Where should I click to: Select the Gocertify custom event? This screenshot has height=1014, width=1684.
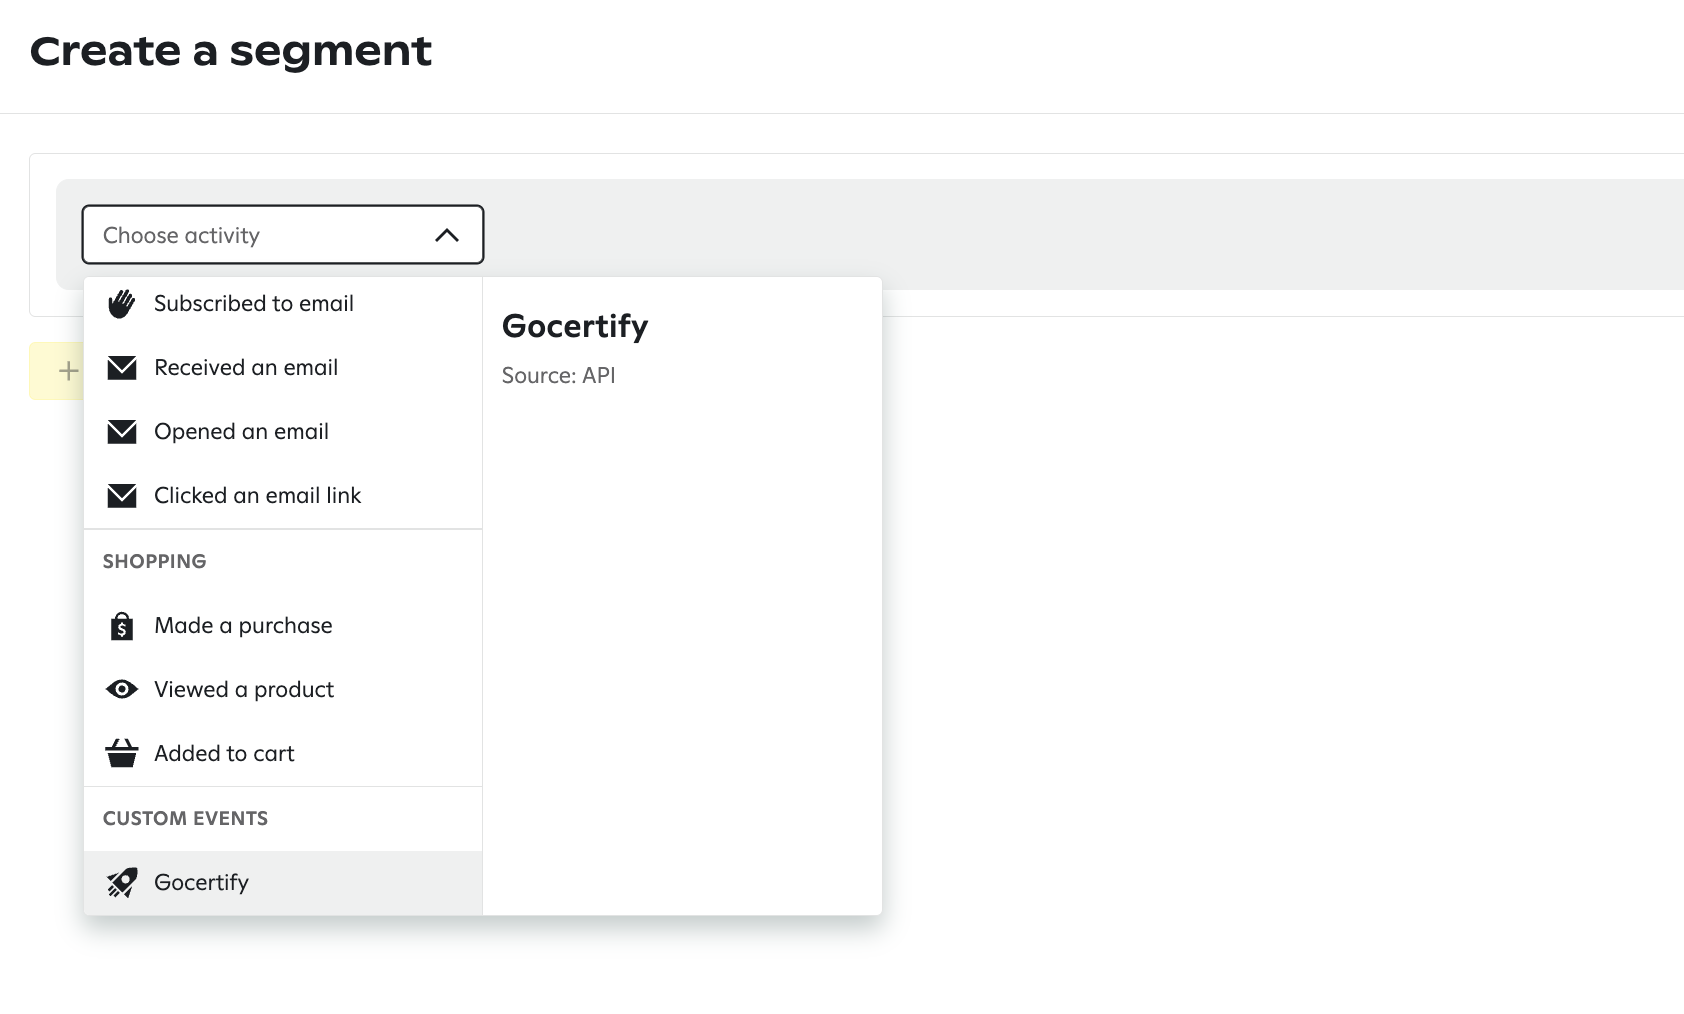283,883
